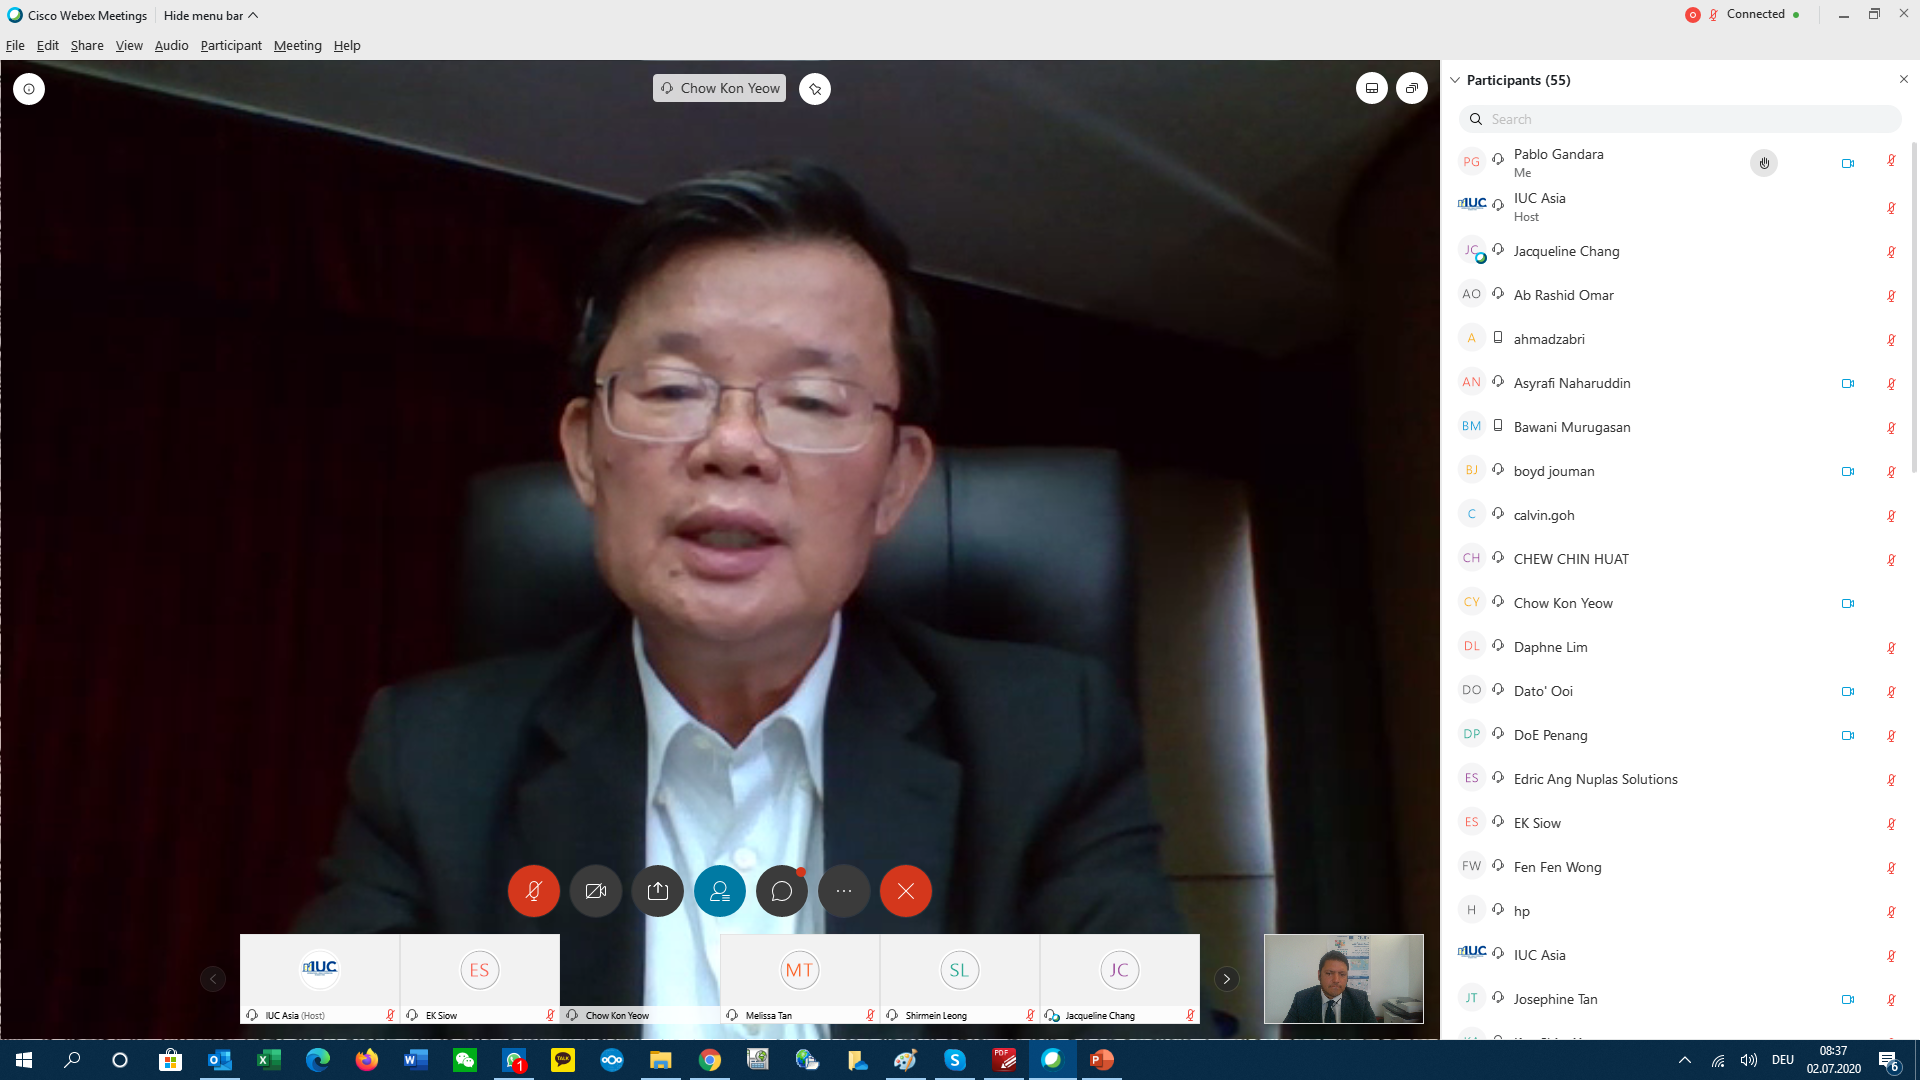
Task: Collapse the Participants (55) panel chevron
Action: pyautogui.click(x=1455, y=80)
